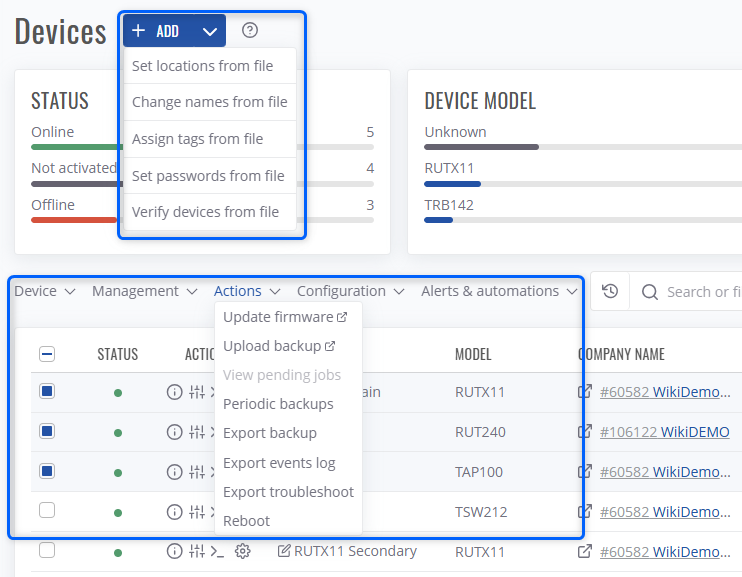Launch the terminal icon in RUTX11 Secondary row
The height and width of the screenshot is (577, 742).
coord(217,551)
